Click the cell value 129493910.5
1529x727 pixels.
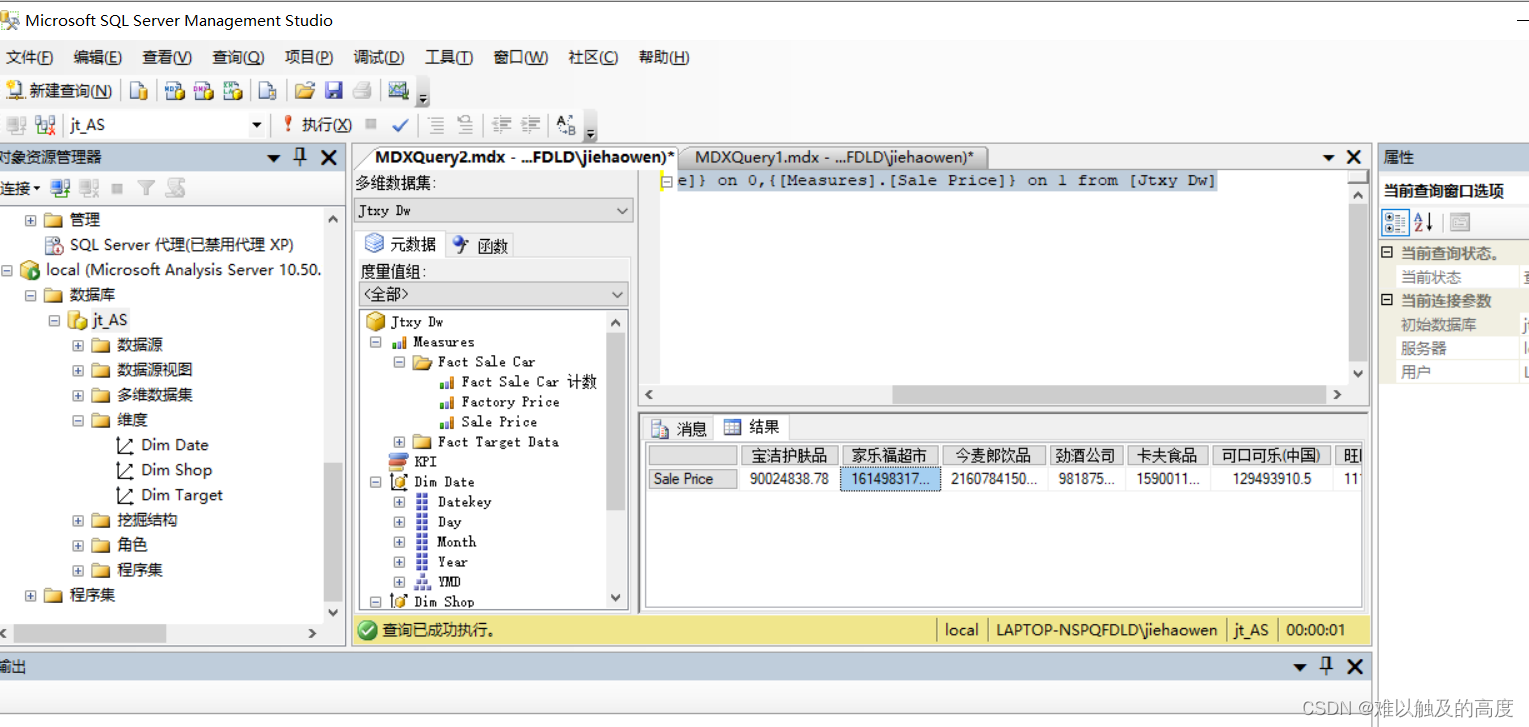(x=1272, y=479)
